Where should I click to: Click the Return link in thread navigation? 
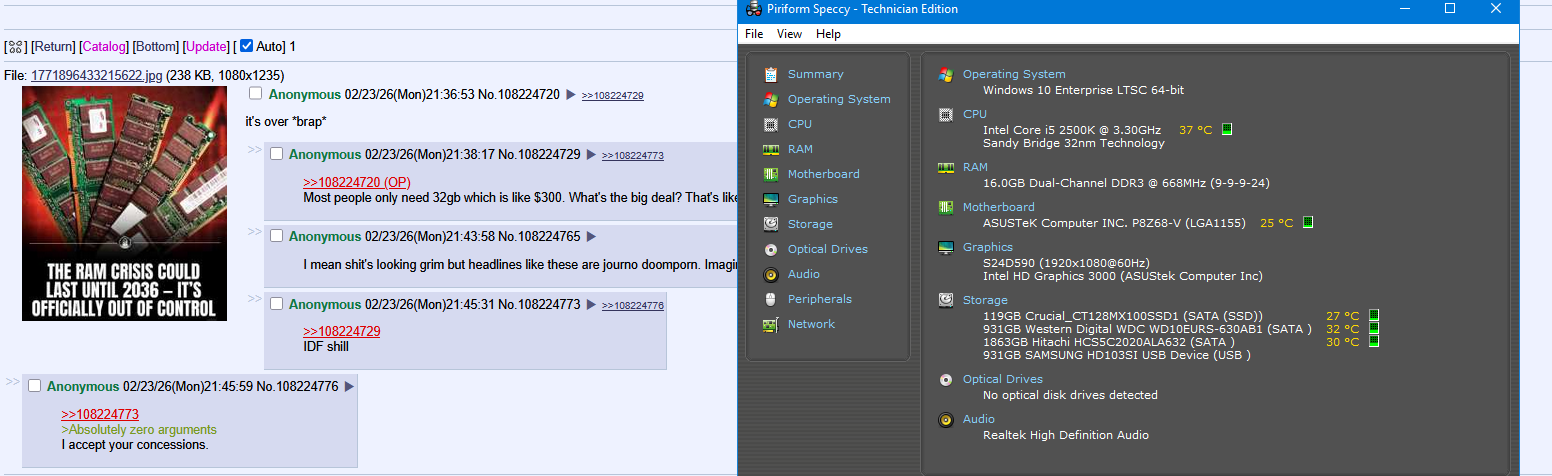53,47
